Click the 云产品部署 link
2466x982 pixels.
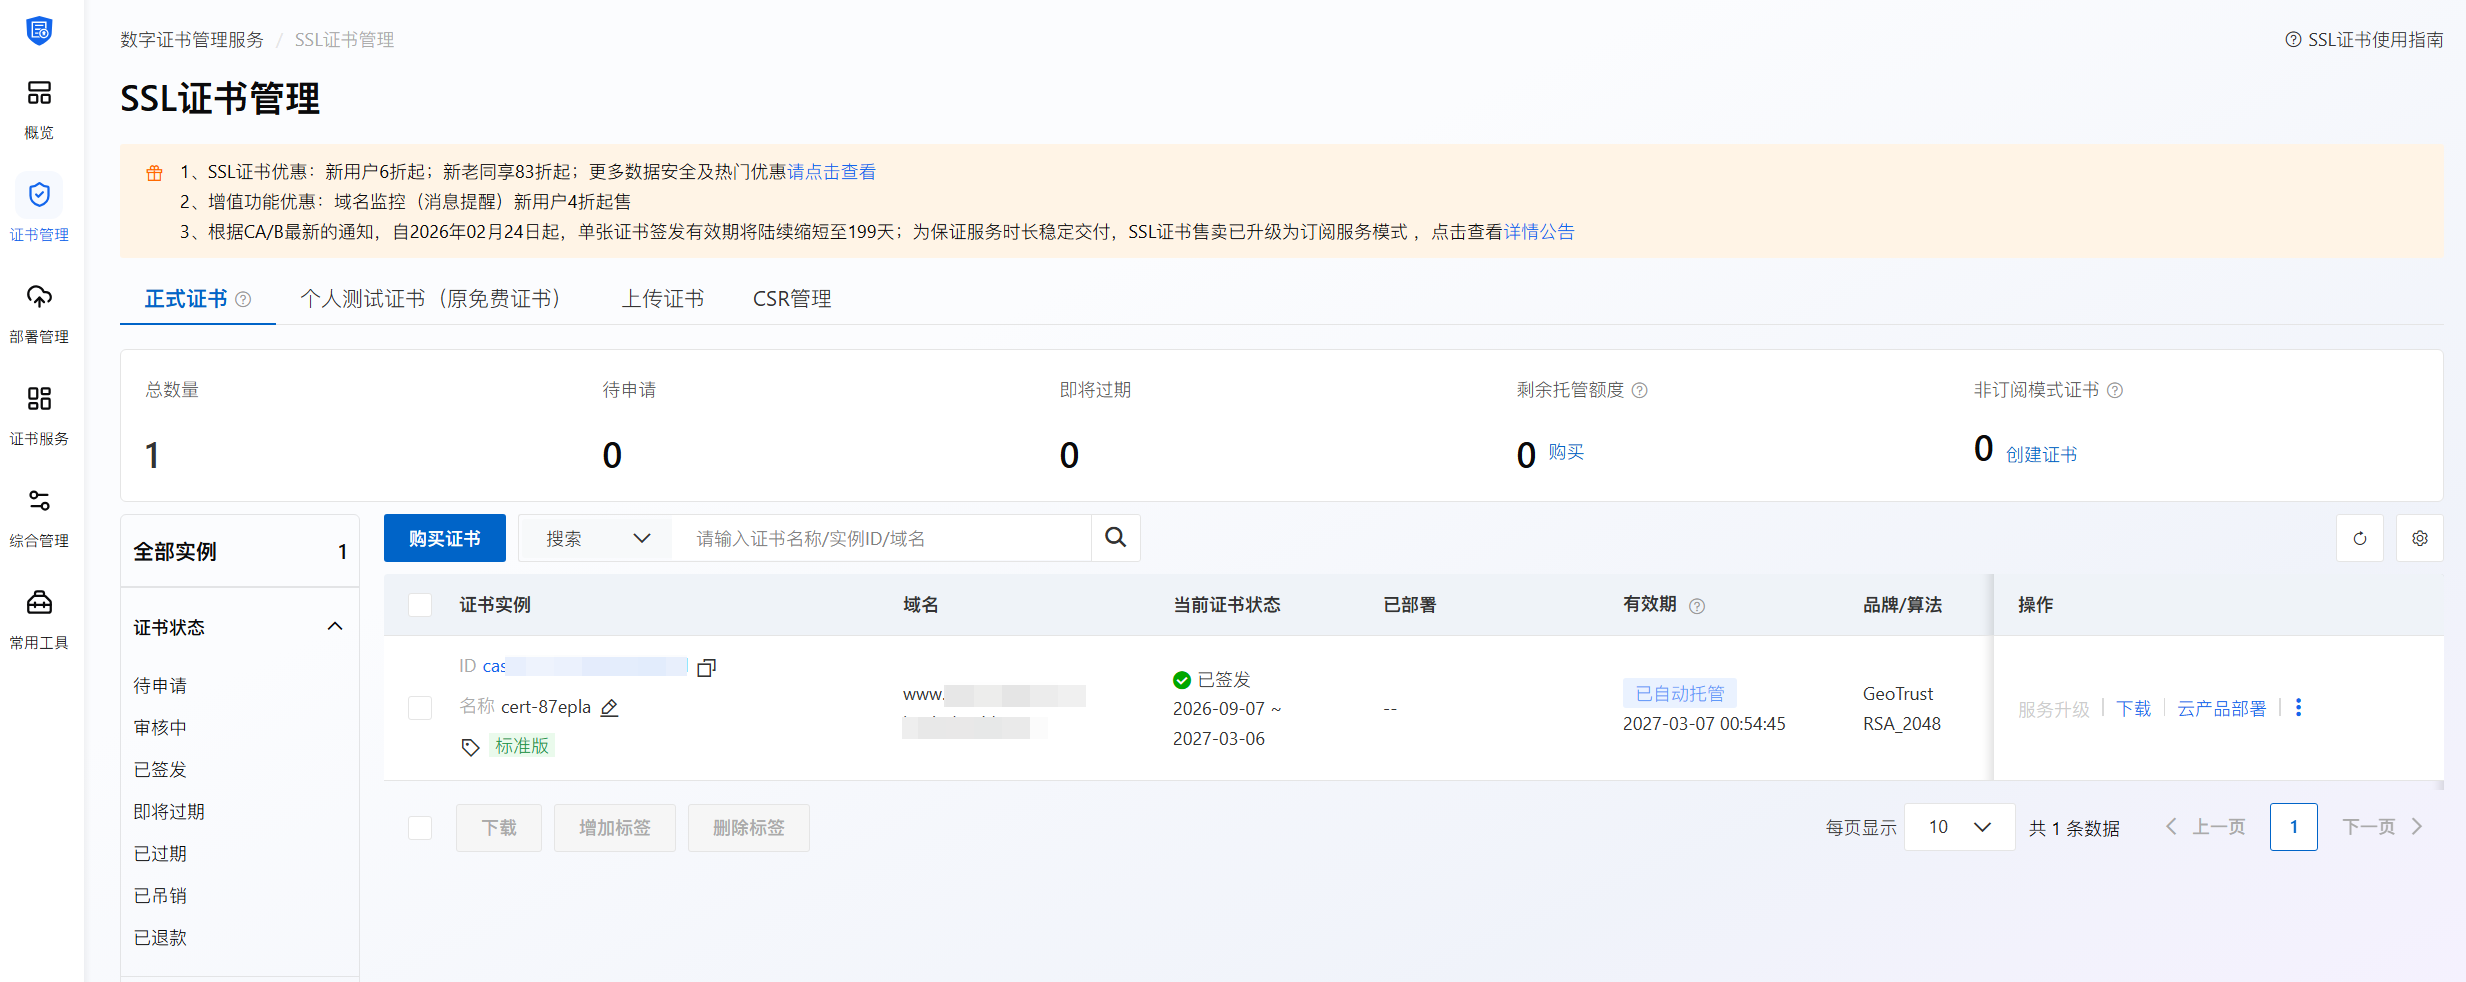pyautogui.click(x=2221, y=708)
